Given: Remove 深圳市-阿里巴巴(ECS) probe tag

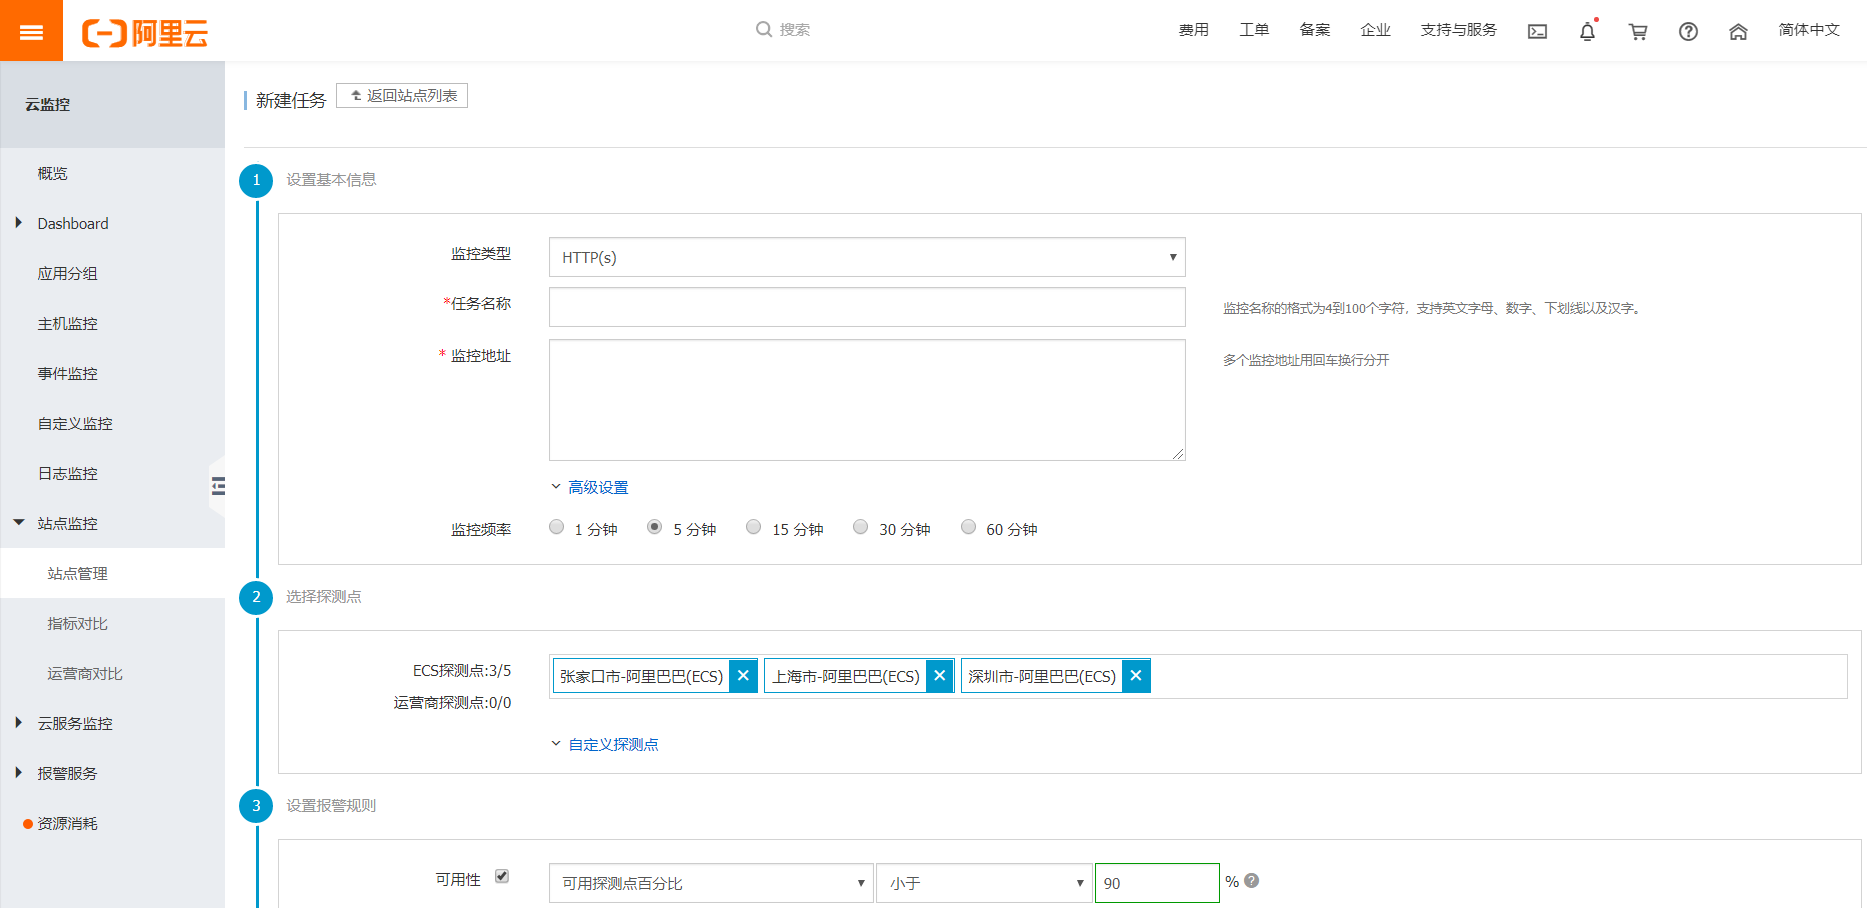Looking at the screenshot, I should (1136, 676).
